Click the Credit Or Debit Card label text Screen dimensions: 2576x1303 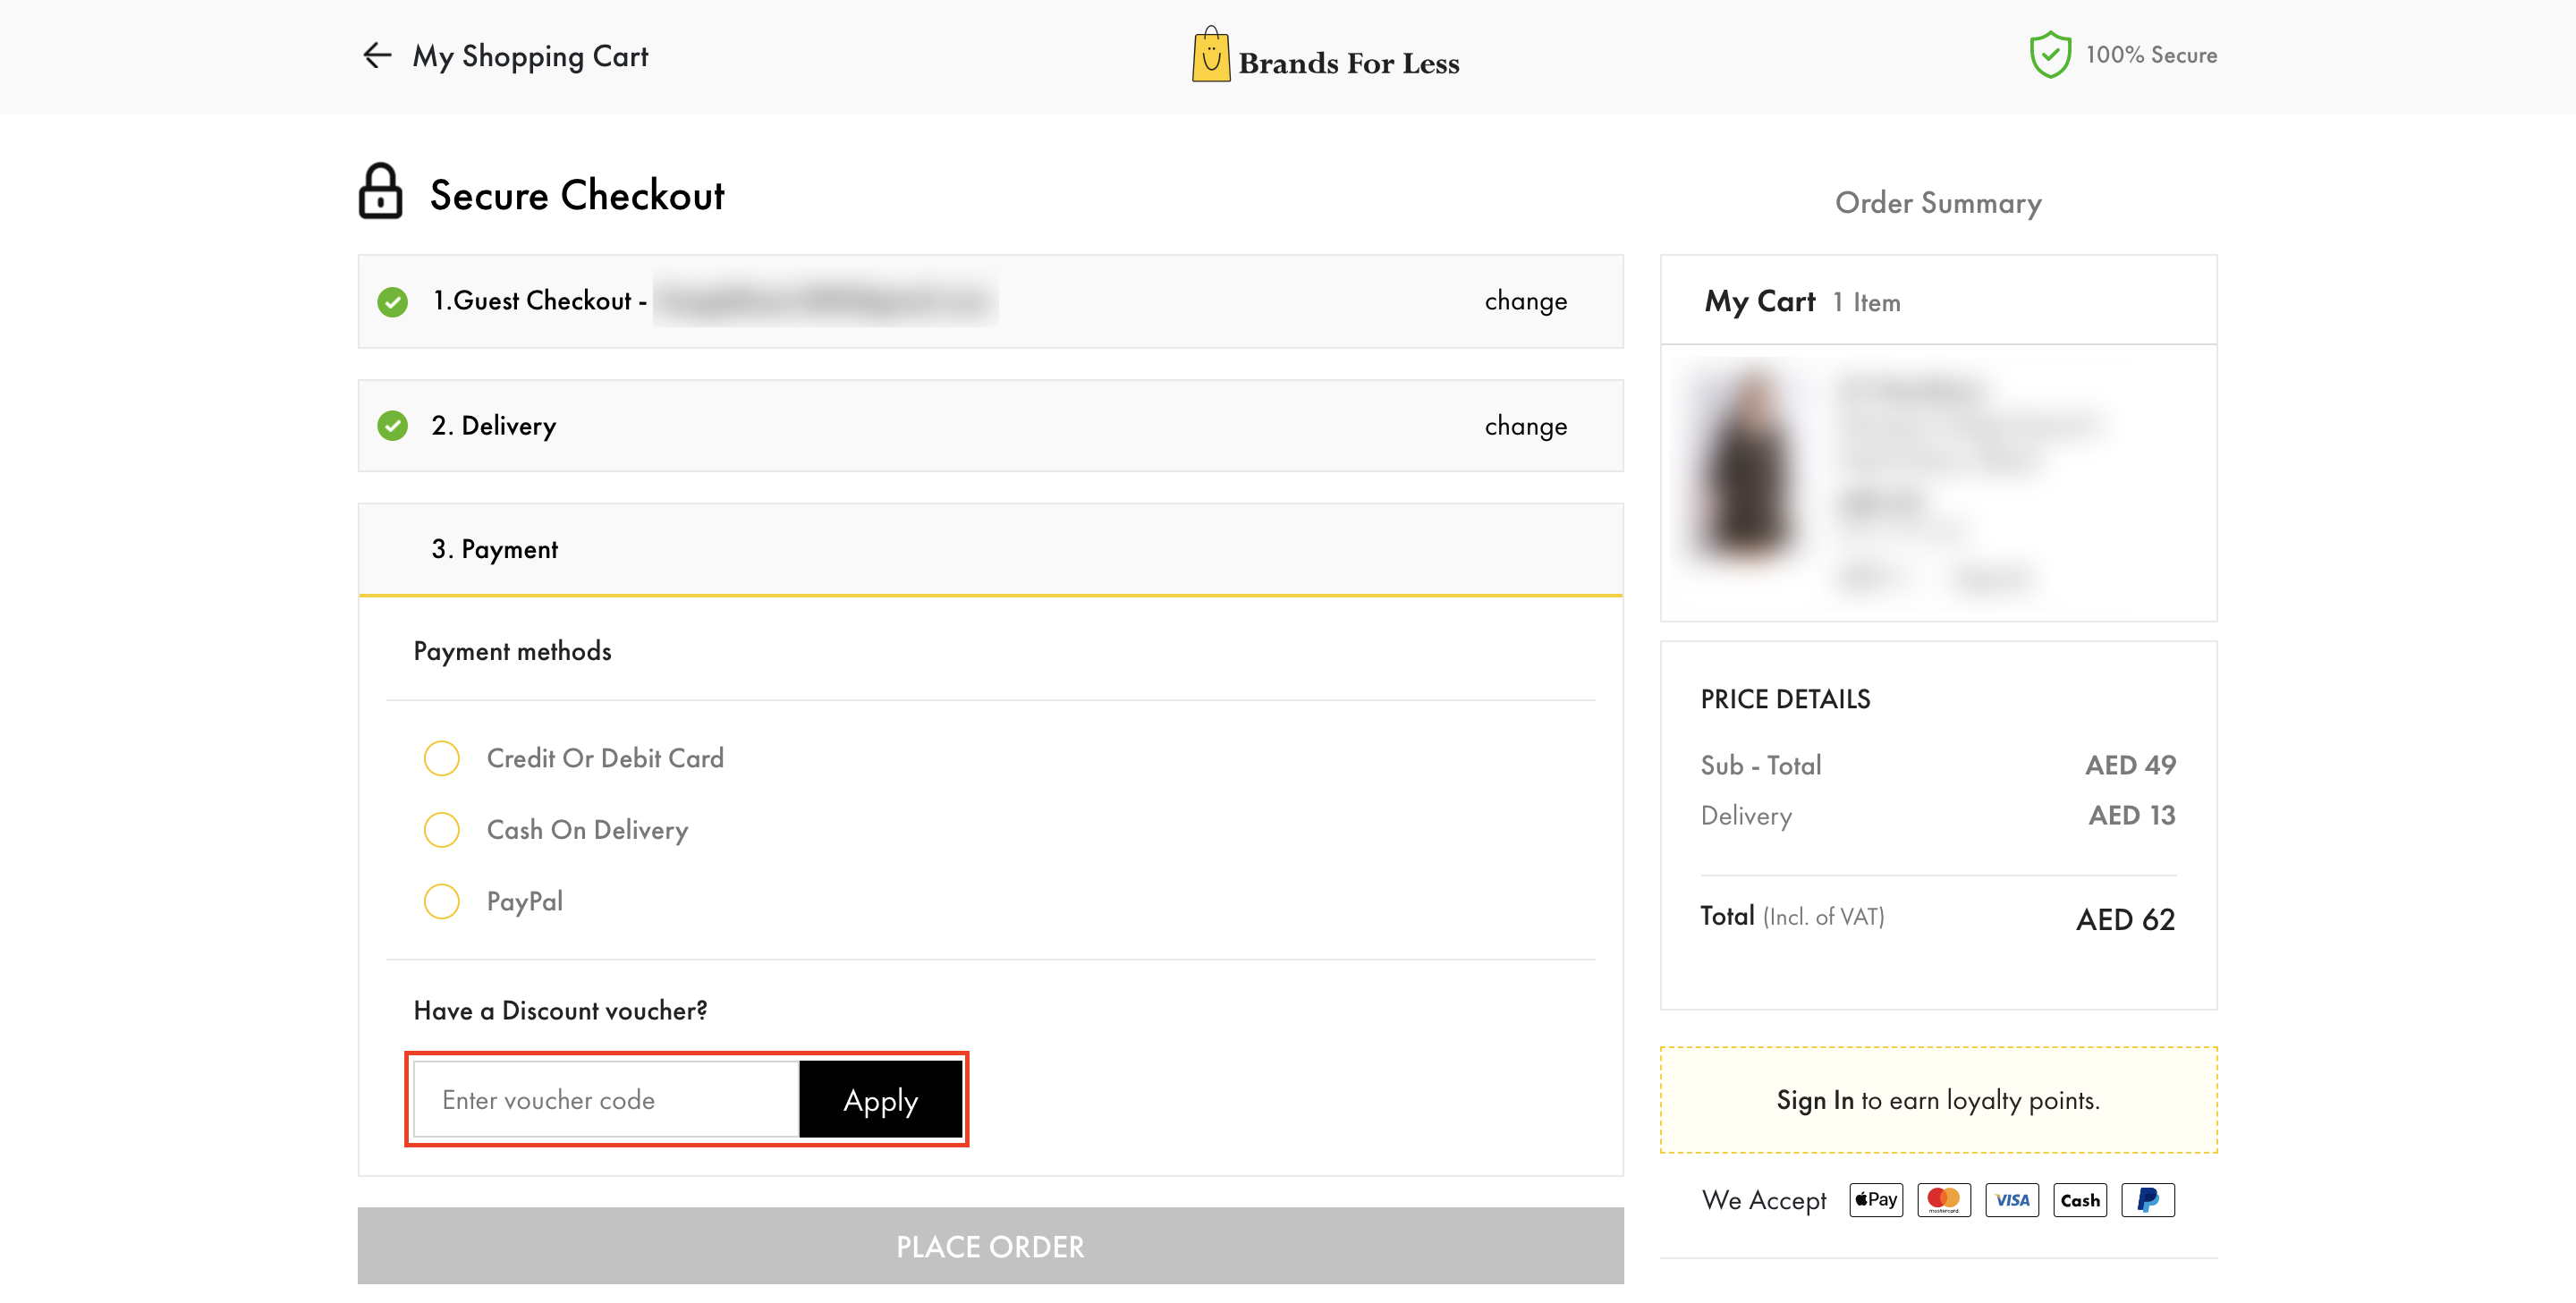coord(605,758)
